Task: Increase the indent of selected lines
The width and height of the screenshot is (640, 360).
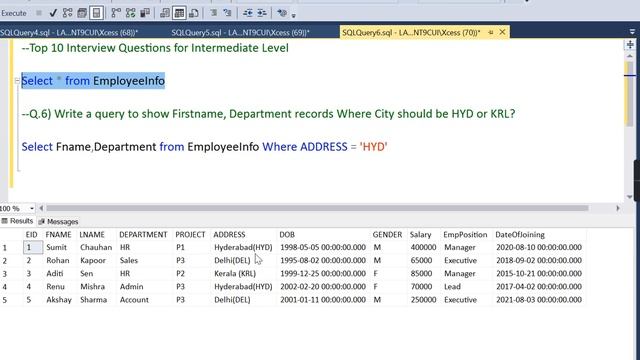Action: tap(262, 13)
